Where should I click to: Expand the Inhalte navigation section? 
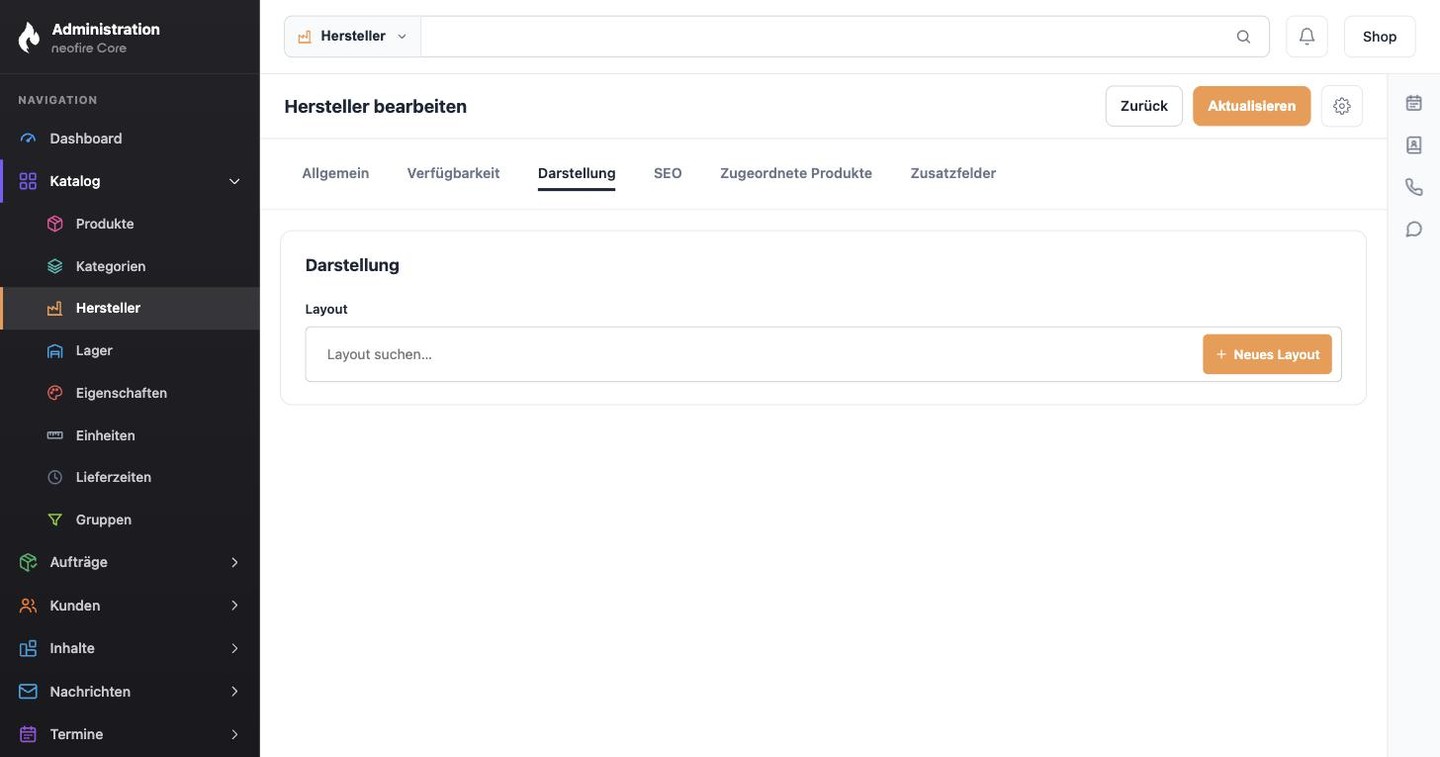(x=235, y=649)
